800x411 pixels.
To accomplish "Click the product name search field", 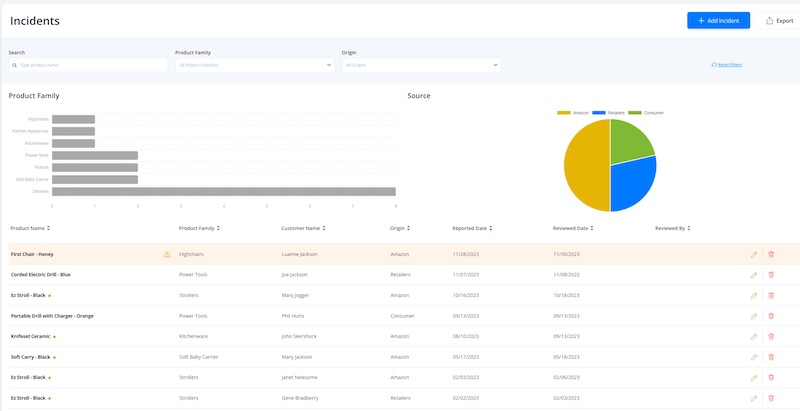I will (88, 65).
